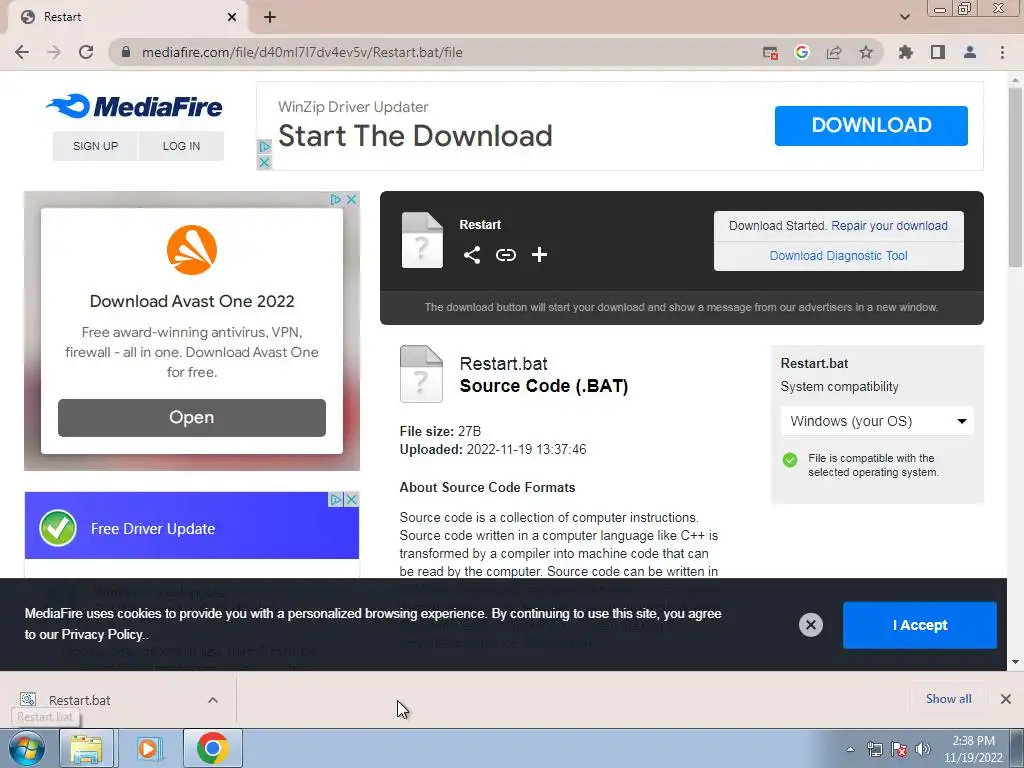1024x768 pixels.
Task: Open the Google icon in address bar
Action: click(x=802, y=52)
